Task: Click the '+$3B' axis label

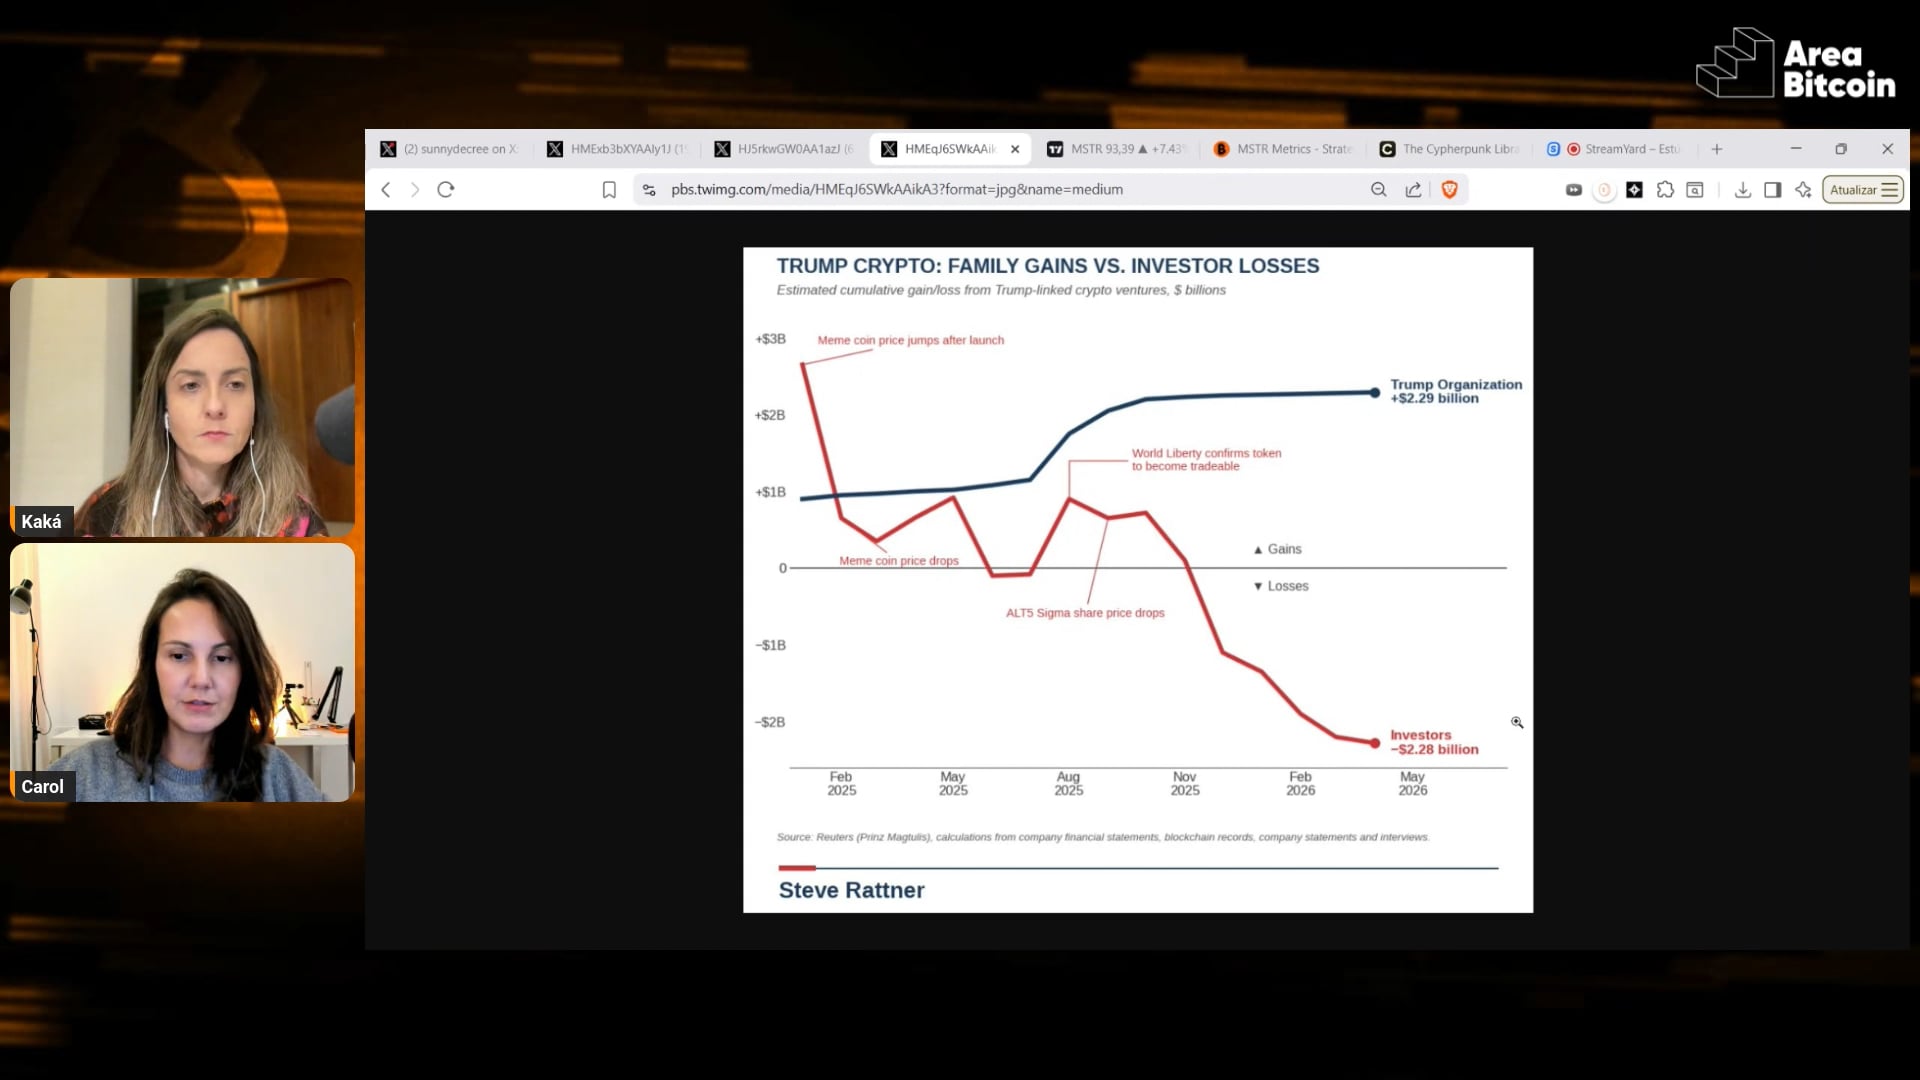Action: 771,339
